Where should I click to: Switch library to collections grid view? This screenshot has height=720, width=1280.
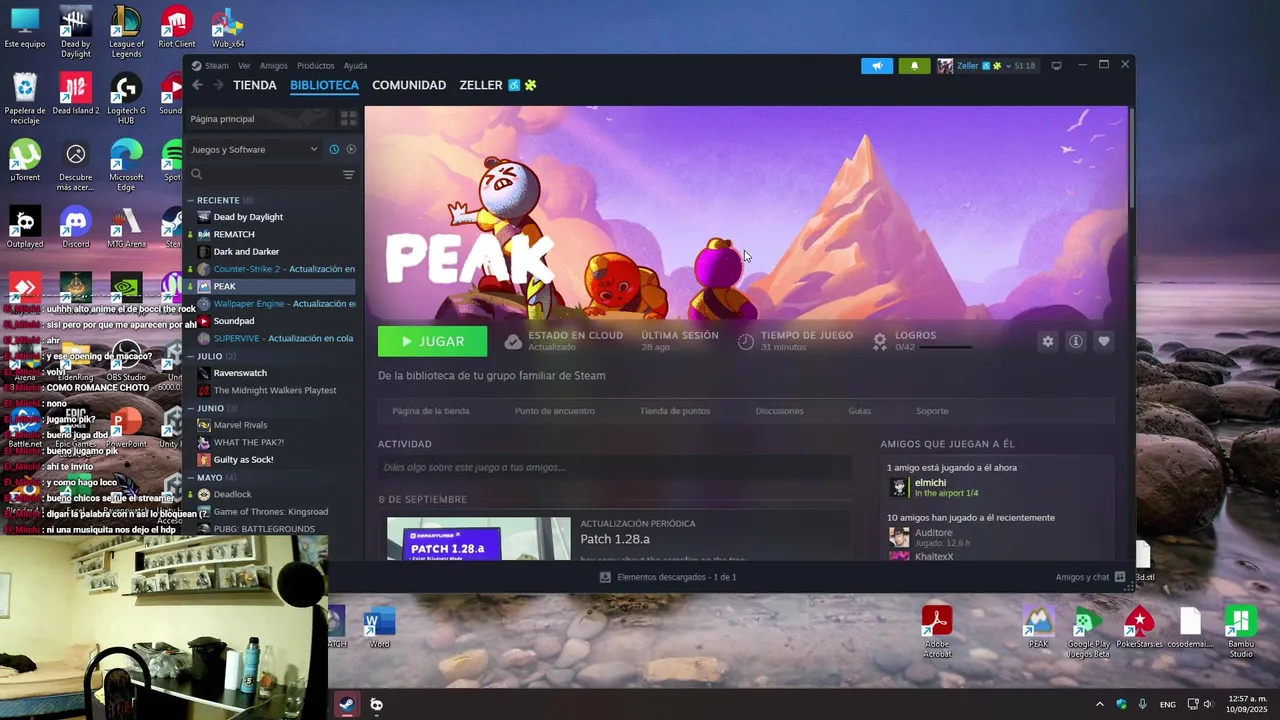coord(348,119)
